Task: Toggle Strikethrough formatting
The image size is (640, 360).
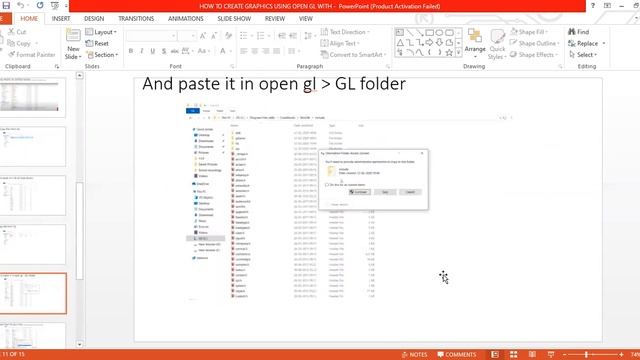Action: [174, 51]
